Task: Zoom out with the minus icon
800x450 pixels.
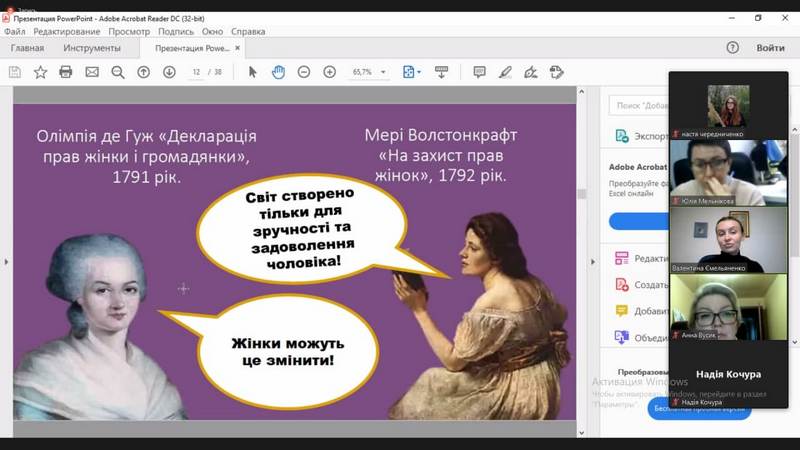Action: (x=304, y=72)
